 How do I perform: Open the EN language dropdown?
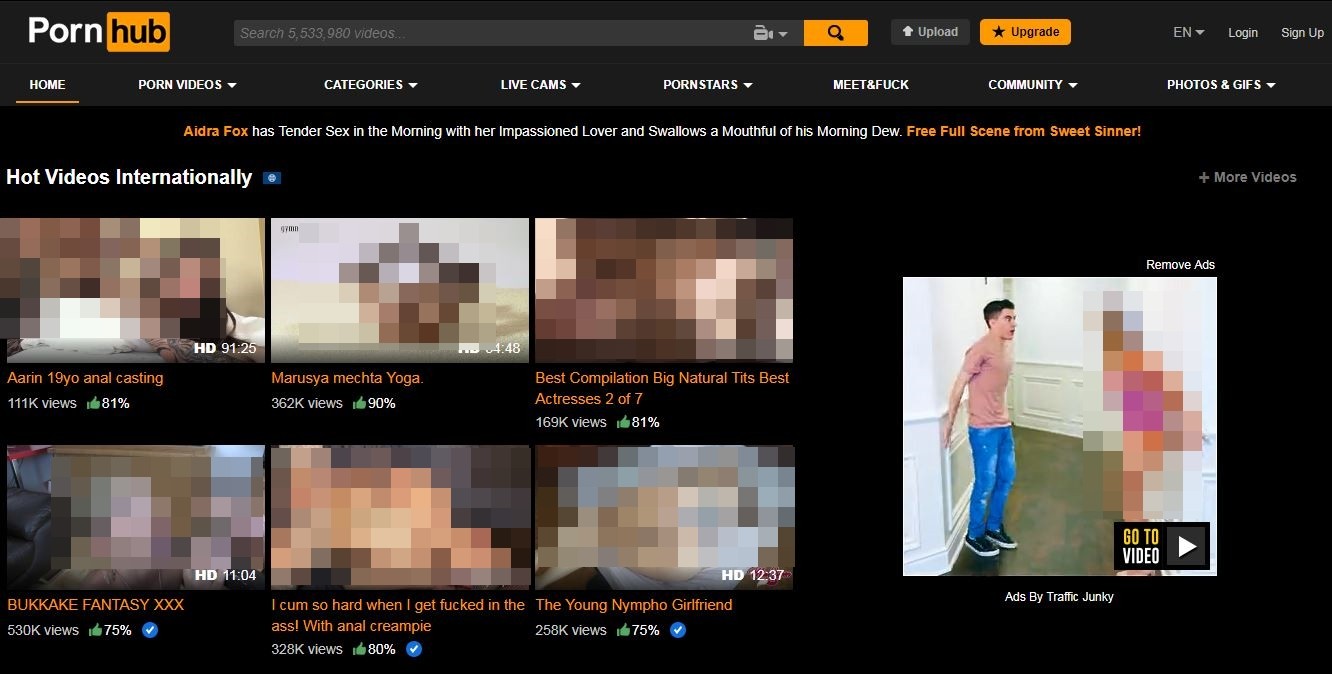point(1188,32)
